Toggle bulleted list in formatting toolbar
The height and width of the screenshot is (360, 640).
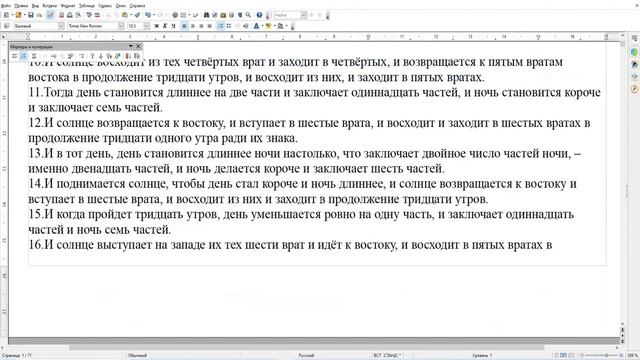coord(229,26)
